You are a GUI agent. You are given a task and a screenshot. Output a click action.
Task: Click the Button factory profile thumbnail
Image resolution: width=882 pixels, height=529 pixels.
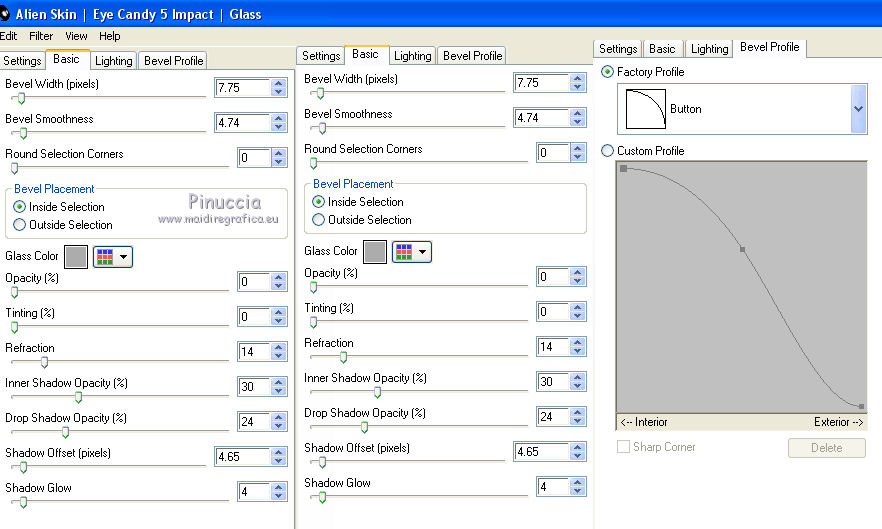pyautogui.click(x=645, y=109)
